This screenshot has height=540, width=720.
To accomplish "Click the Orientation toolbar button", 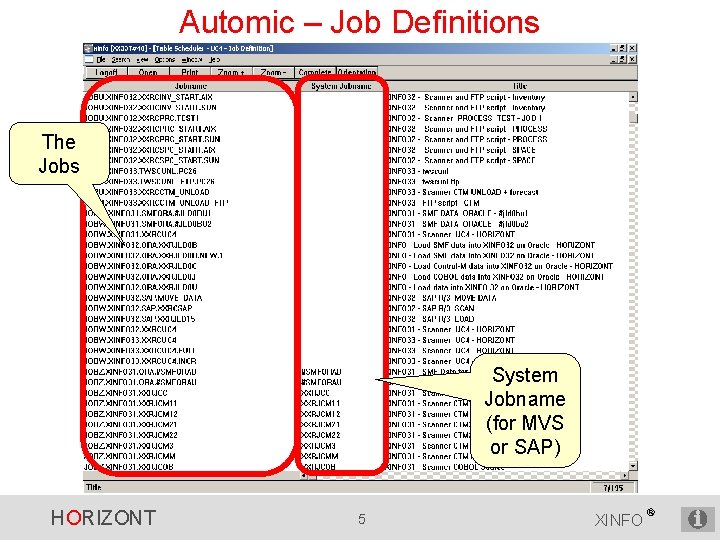I will [x=357, y=72].
